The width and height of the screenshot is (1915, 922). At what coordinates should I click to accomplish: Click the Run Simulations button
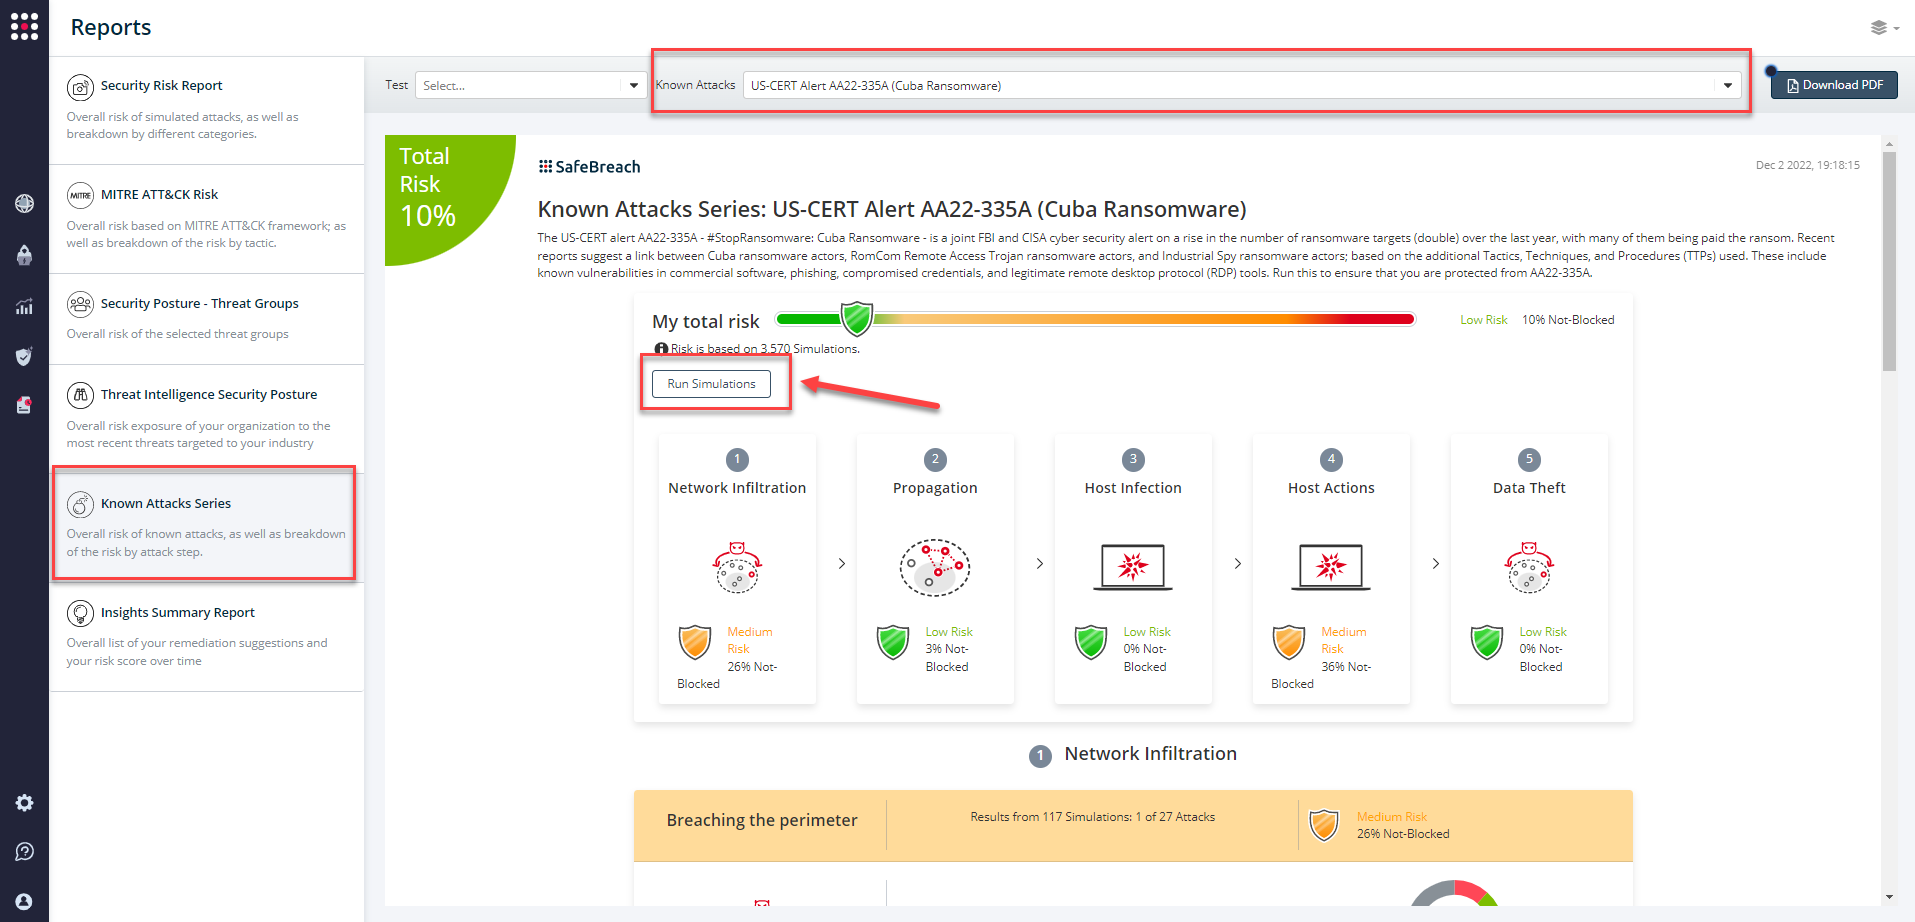point(710,383)
